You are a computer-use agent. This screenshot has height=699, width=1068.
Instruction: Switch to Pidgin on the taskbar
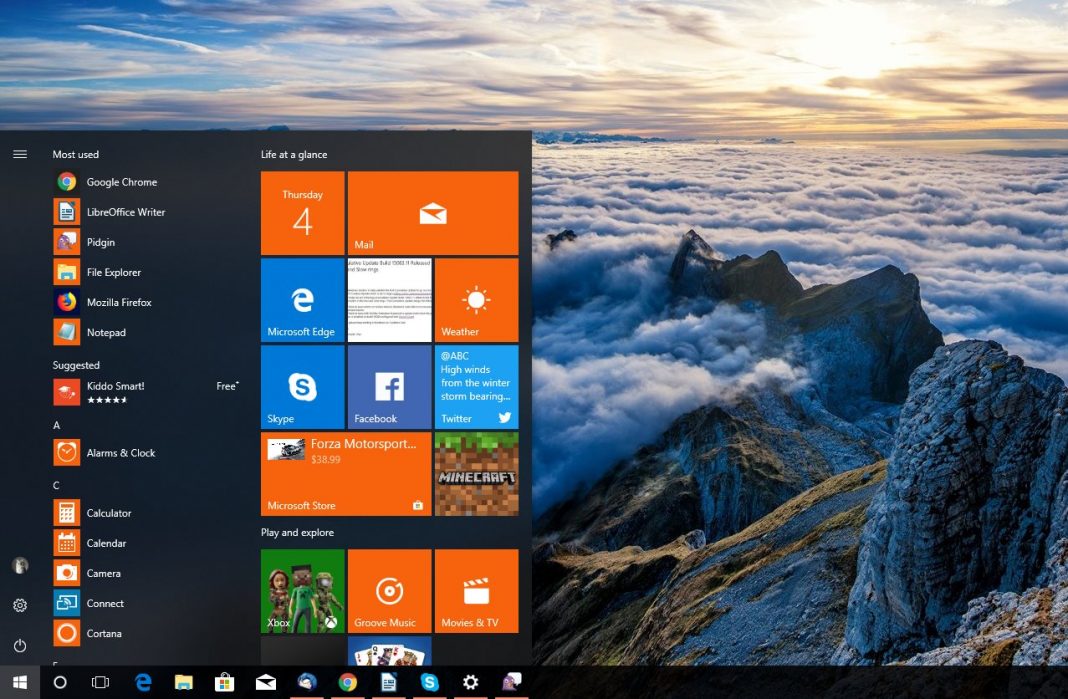(x=511, y=682)
